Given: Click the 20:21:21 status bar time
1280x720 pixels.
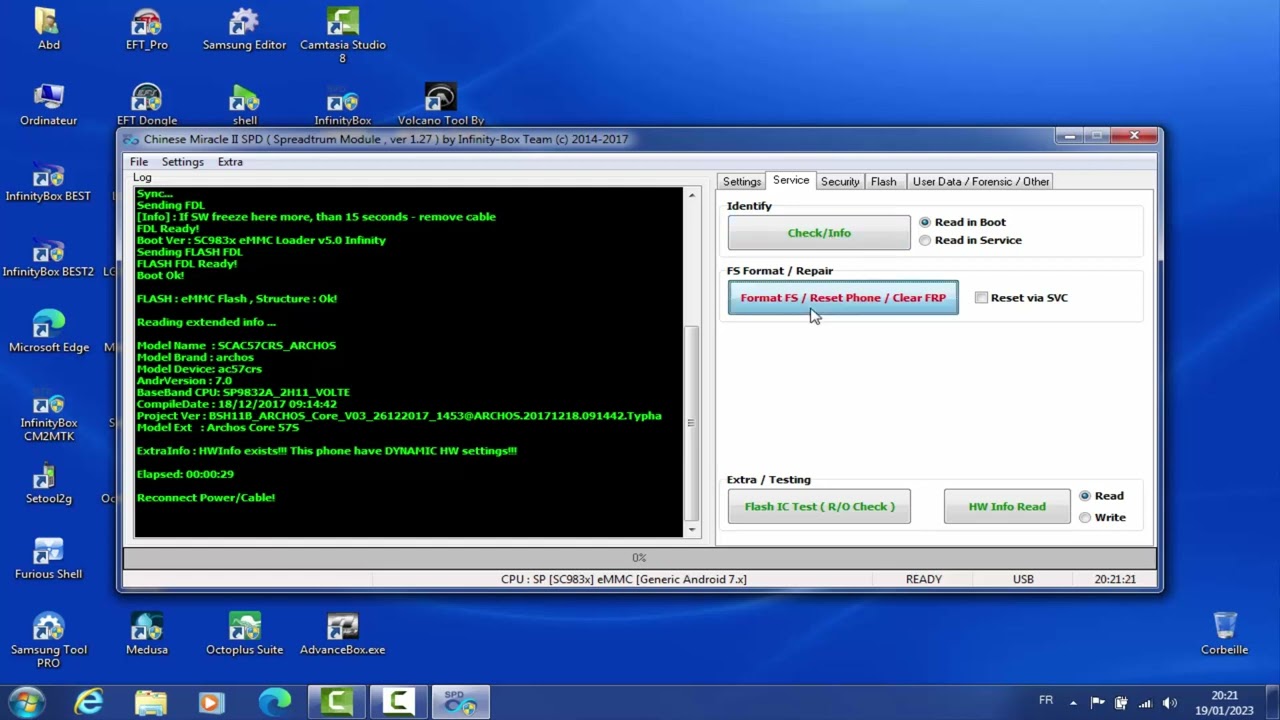Looking at the screenshot, I should [1115, 579].
